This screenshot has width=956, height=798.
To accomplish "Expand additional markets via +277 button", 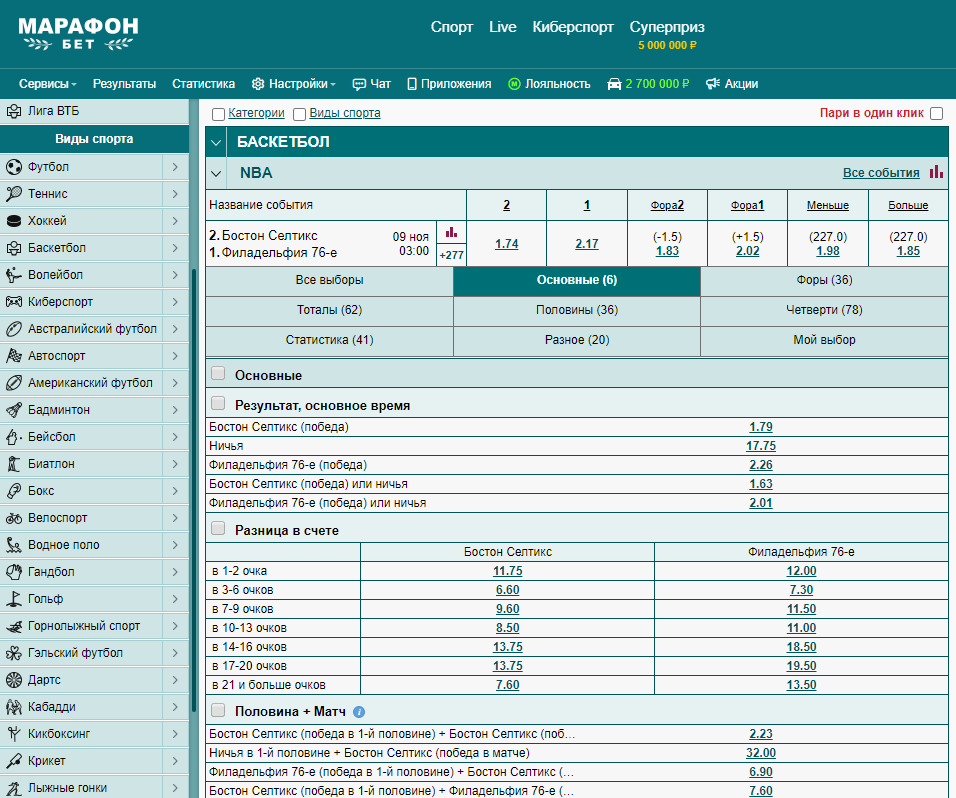I will [451, 255].
